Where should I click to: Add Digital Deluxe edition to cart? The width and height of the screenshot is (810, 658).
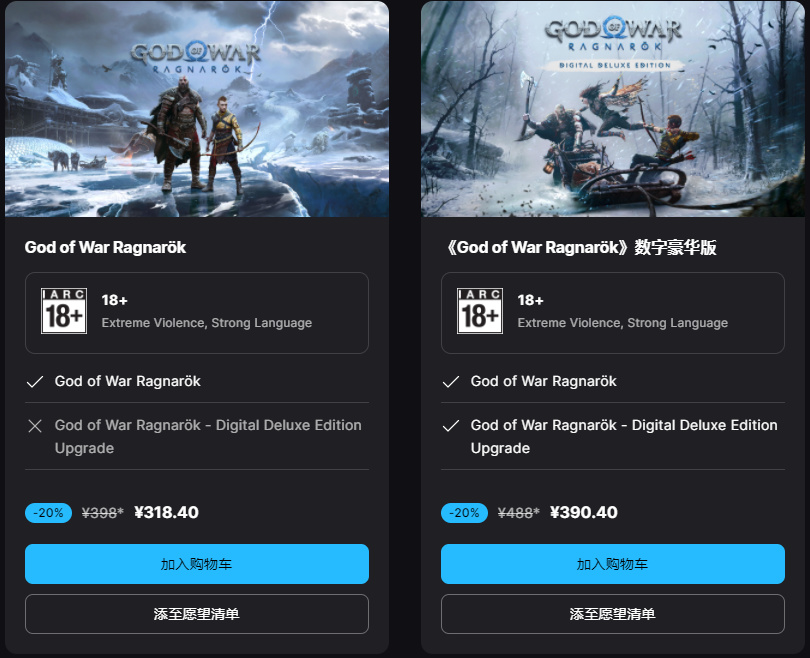click(x=613, y=564)
